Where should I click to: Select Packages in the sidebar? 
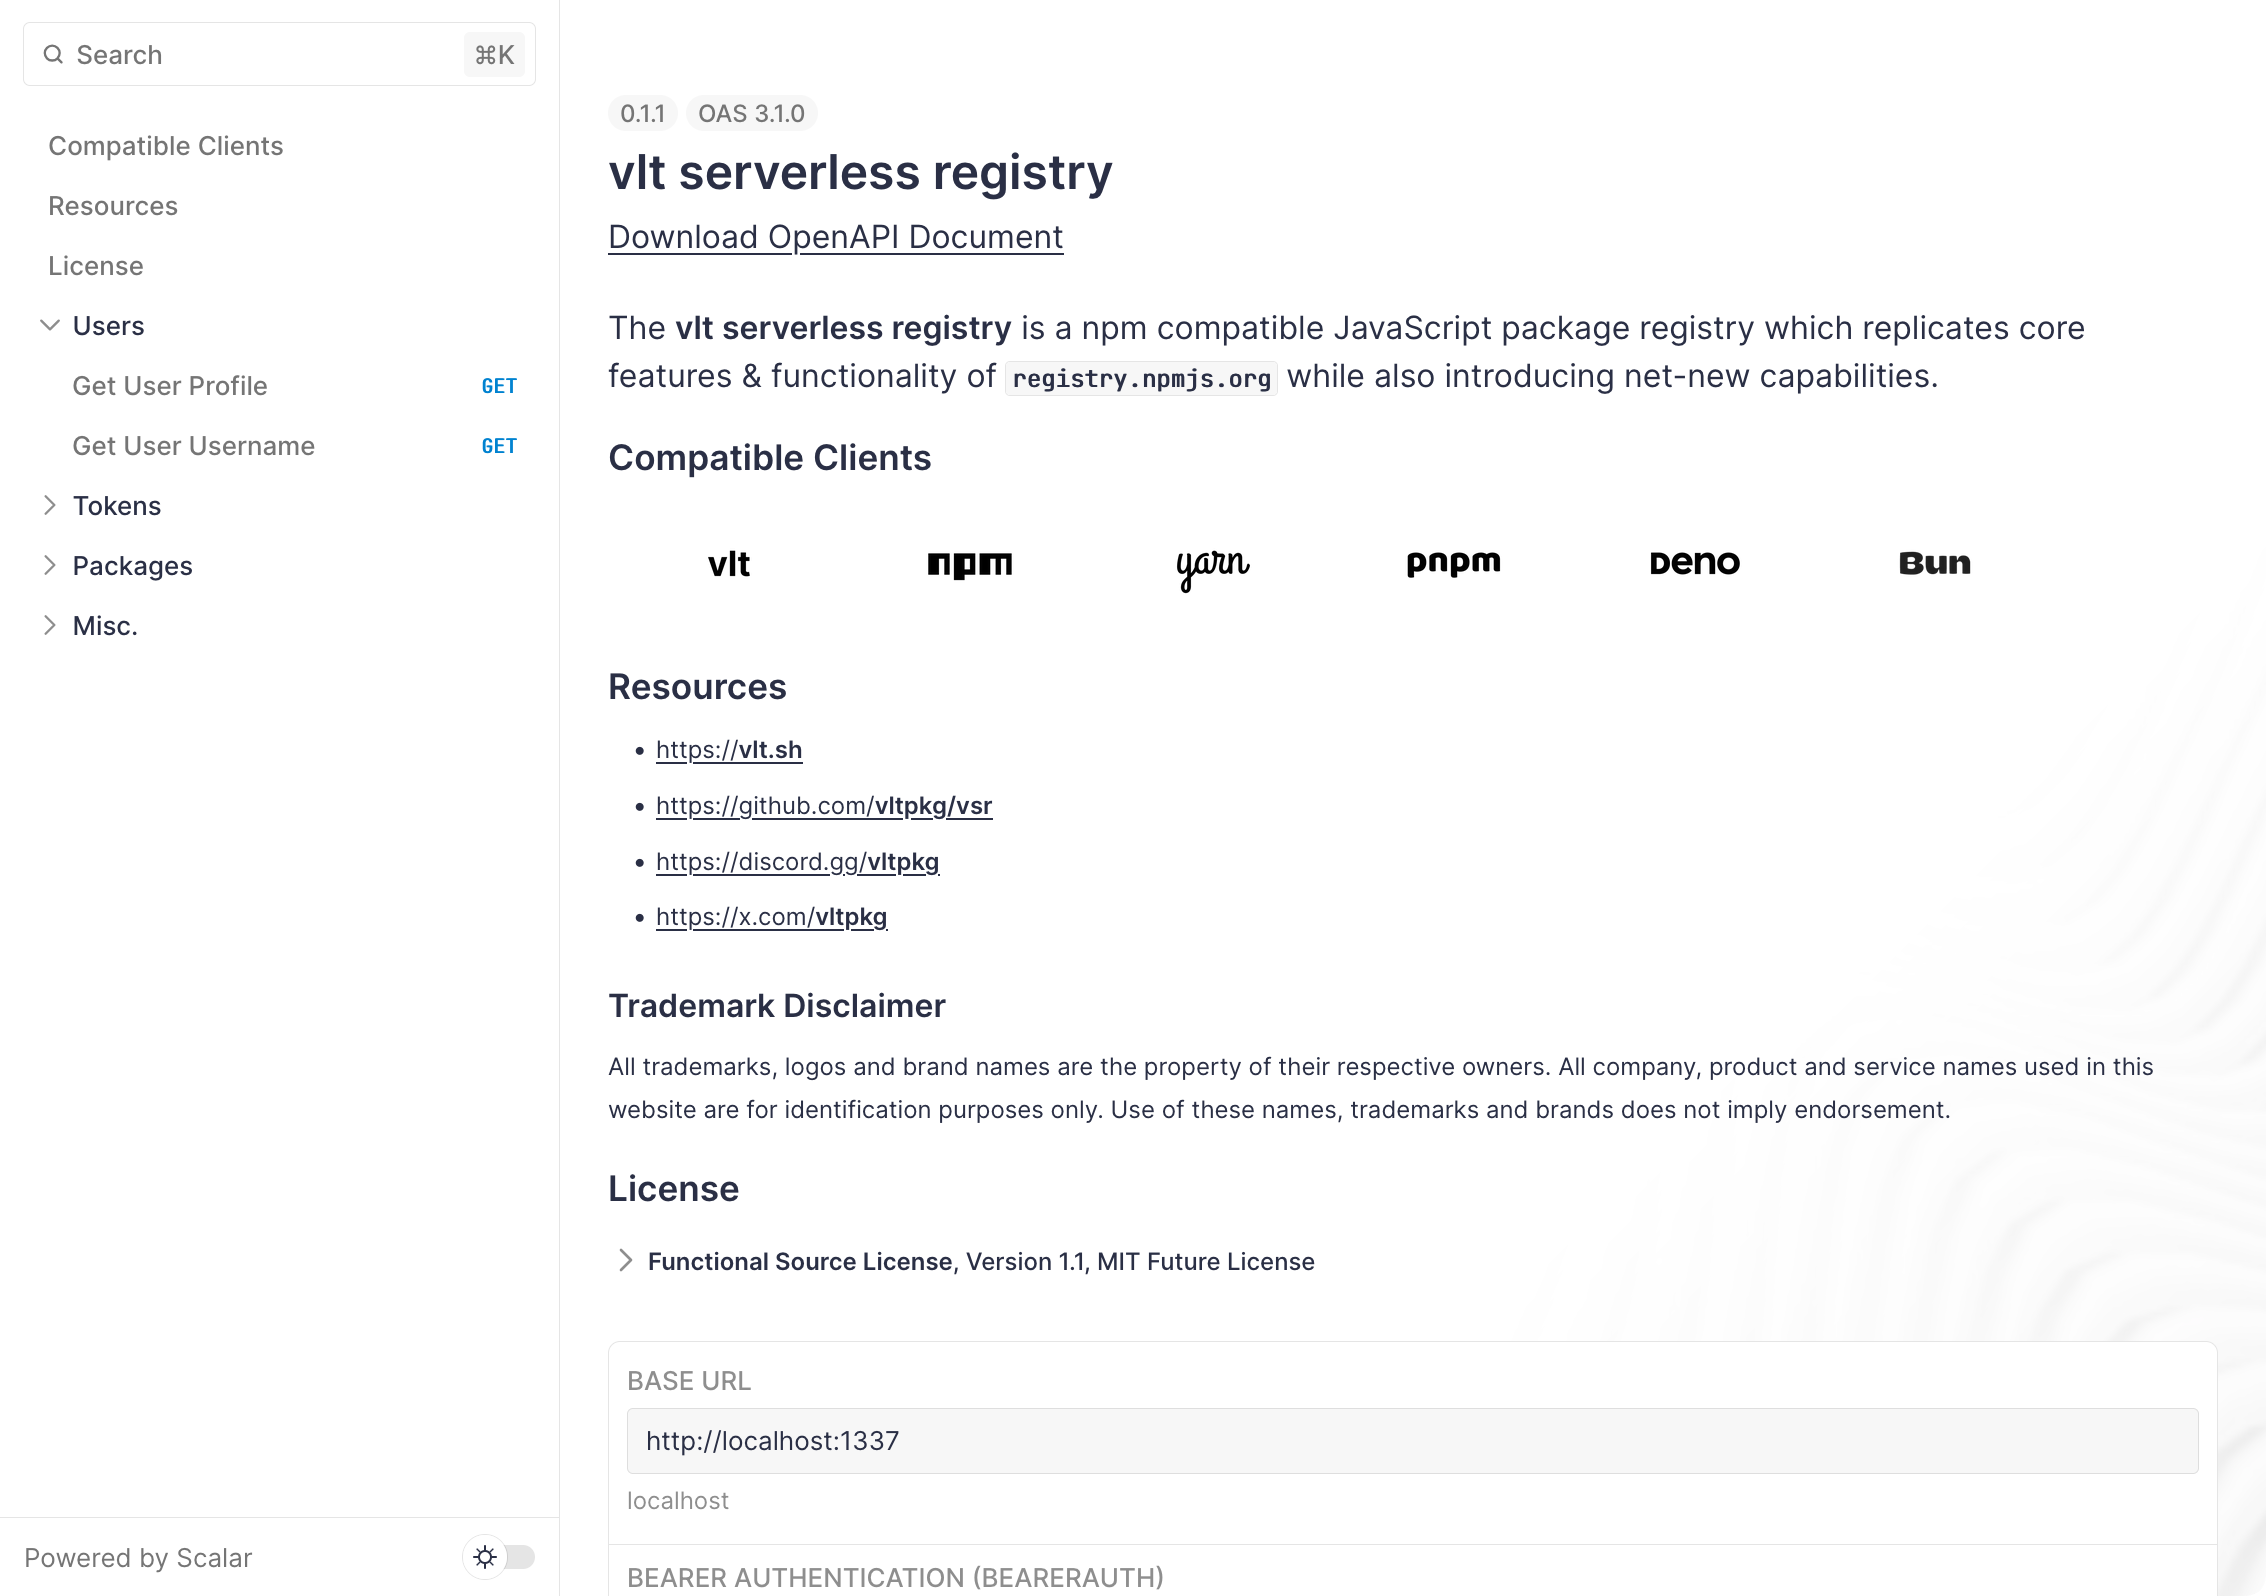[133, 566]
